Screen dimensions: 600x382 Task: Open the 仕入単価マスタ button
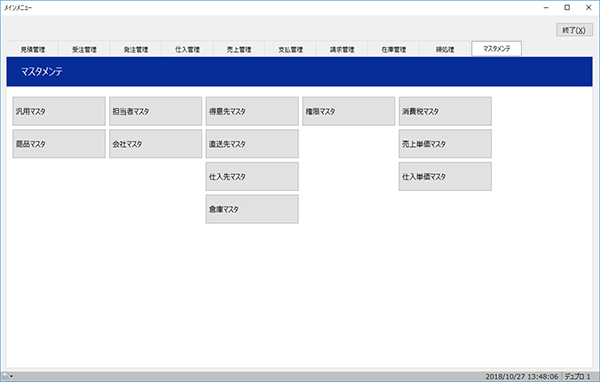pos(445,176)
